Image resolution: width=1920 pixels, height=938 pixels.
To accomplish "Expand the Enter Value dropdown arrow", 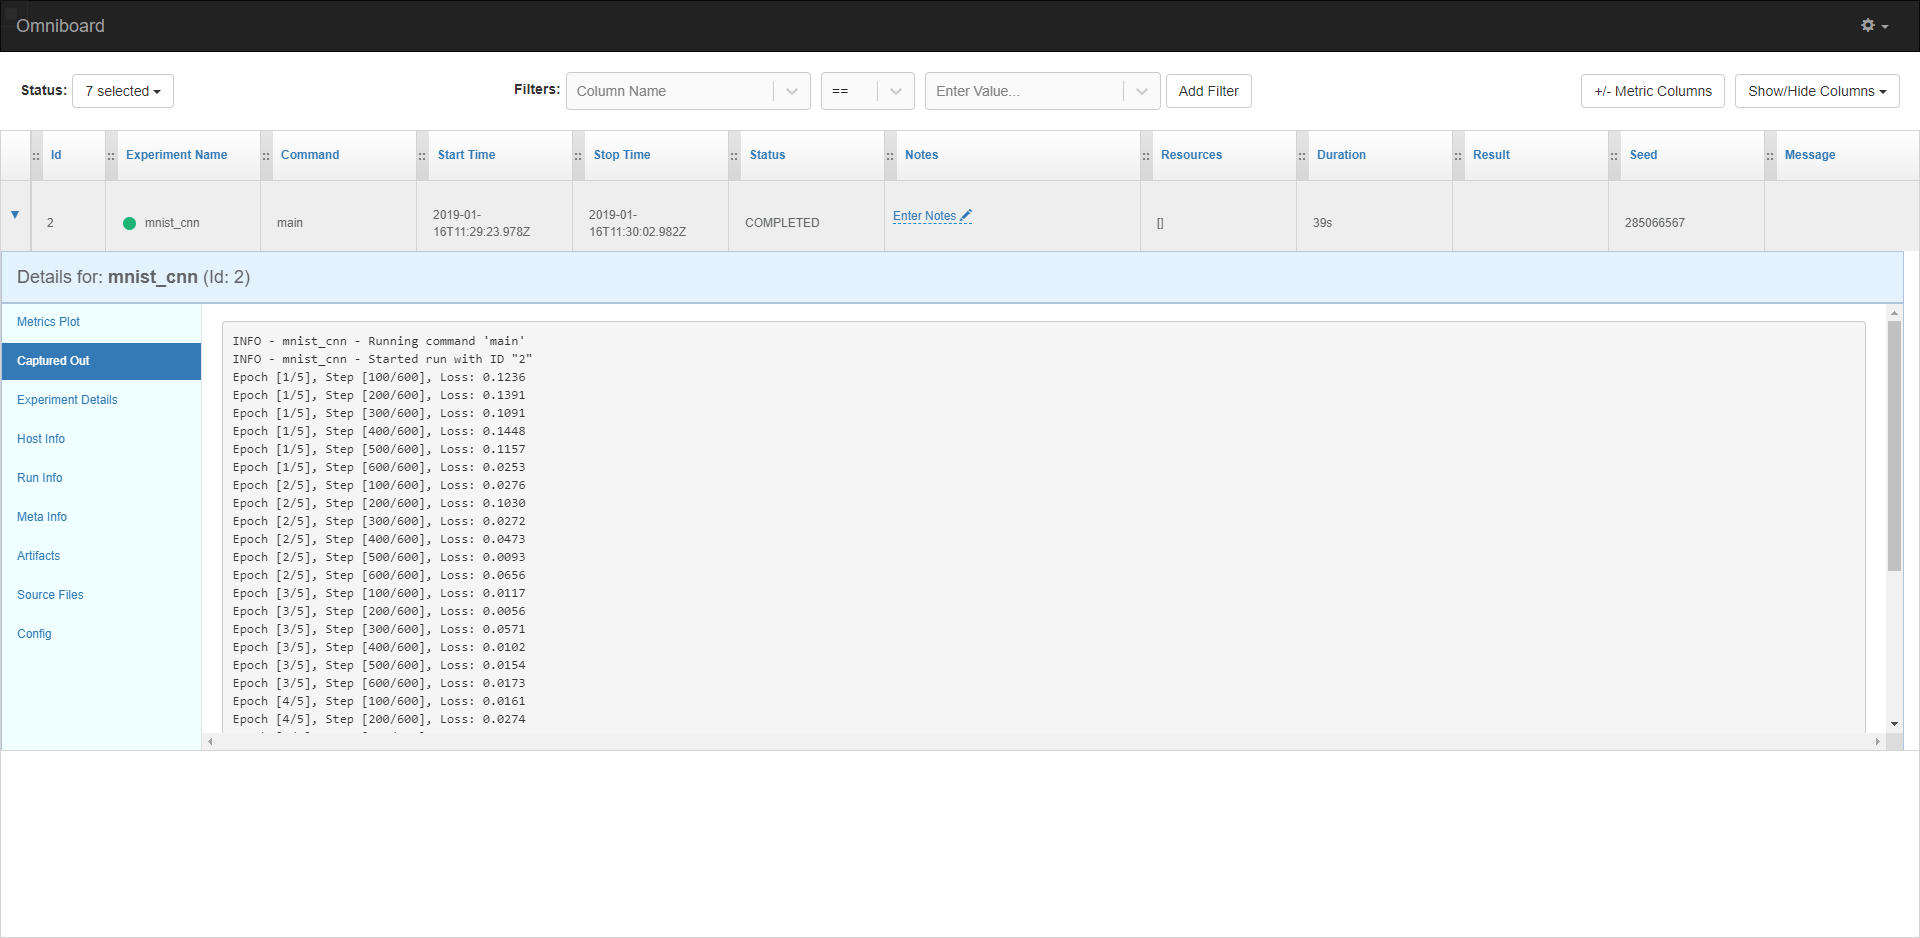I will coord(1141,91).
